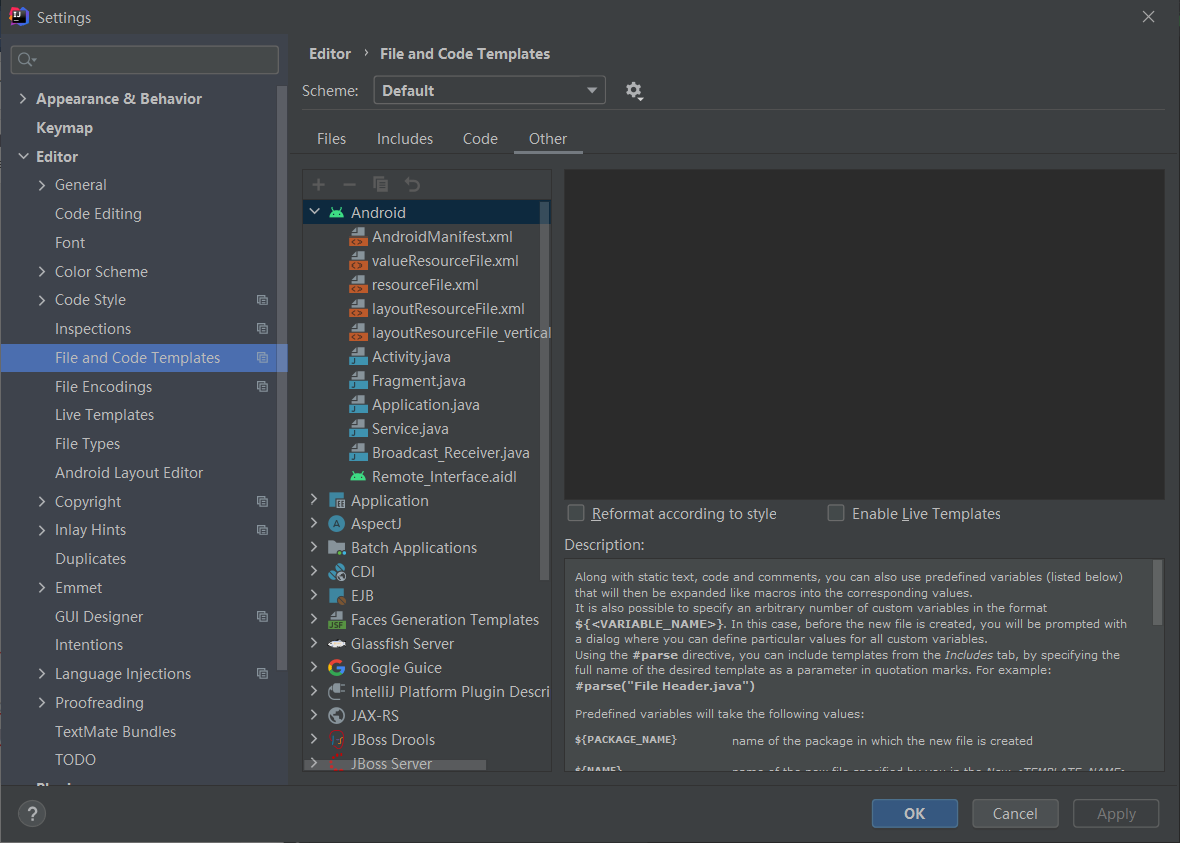Click the template tree horizontal scrollbar
Viewport: 1180px width, 843px height.
(x=395, y=765)
